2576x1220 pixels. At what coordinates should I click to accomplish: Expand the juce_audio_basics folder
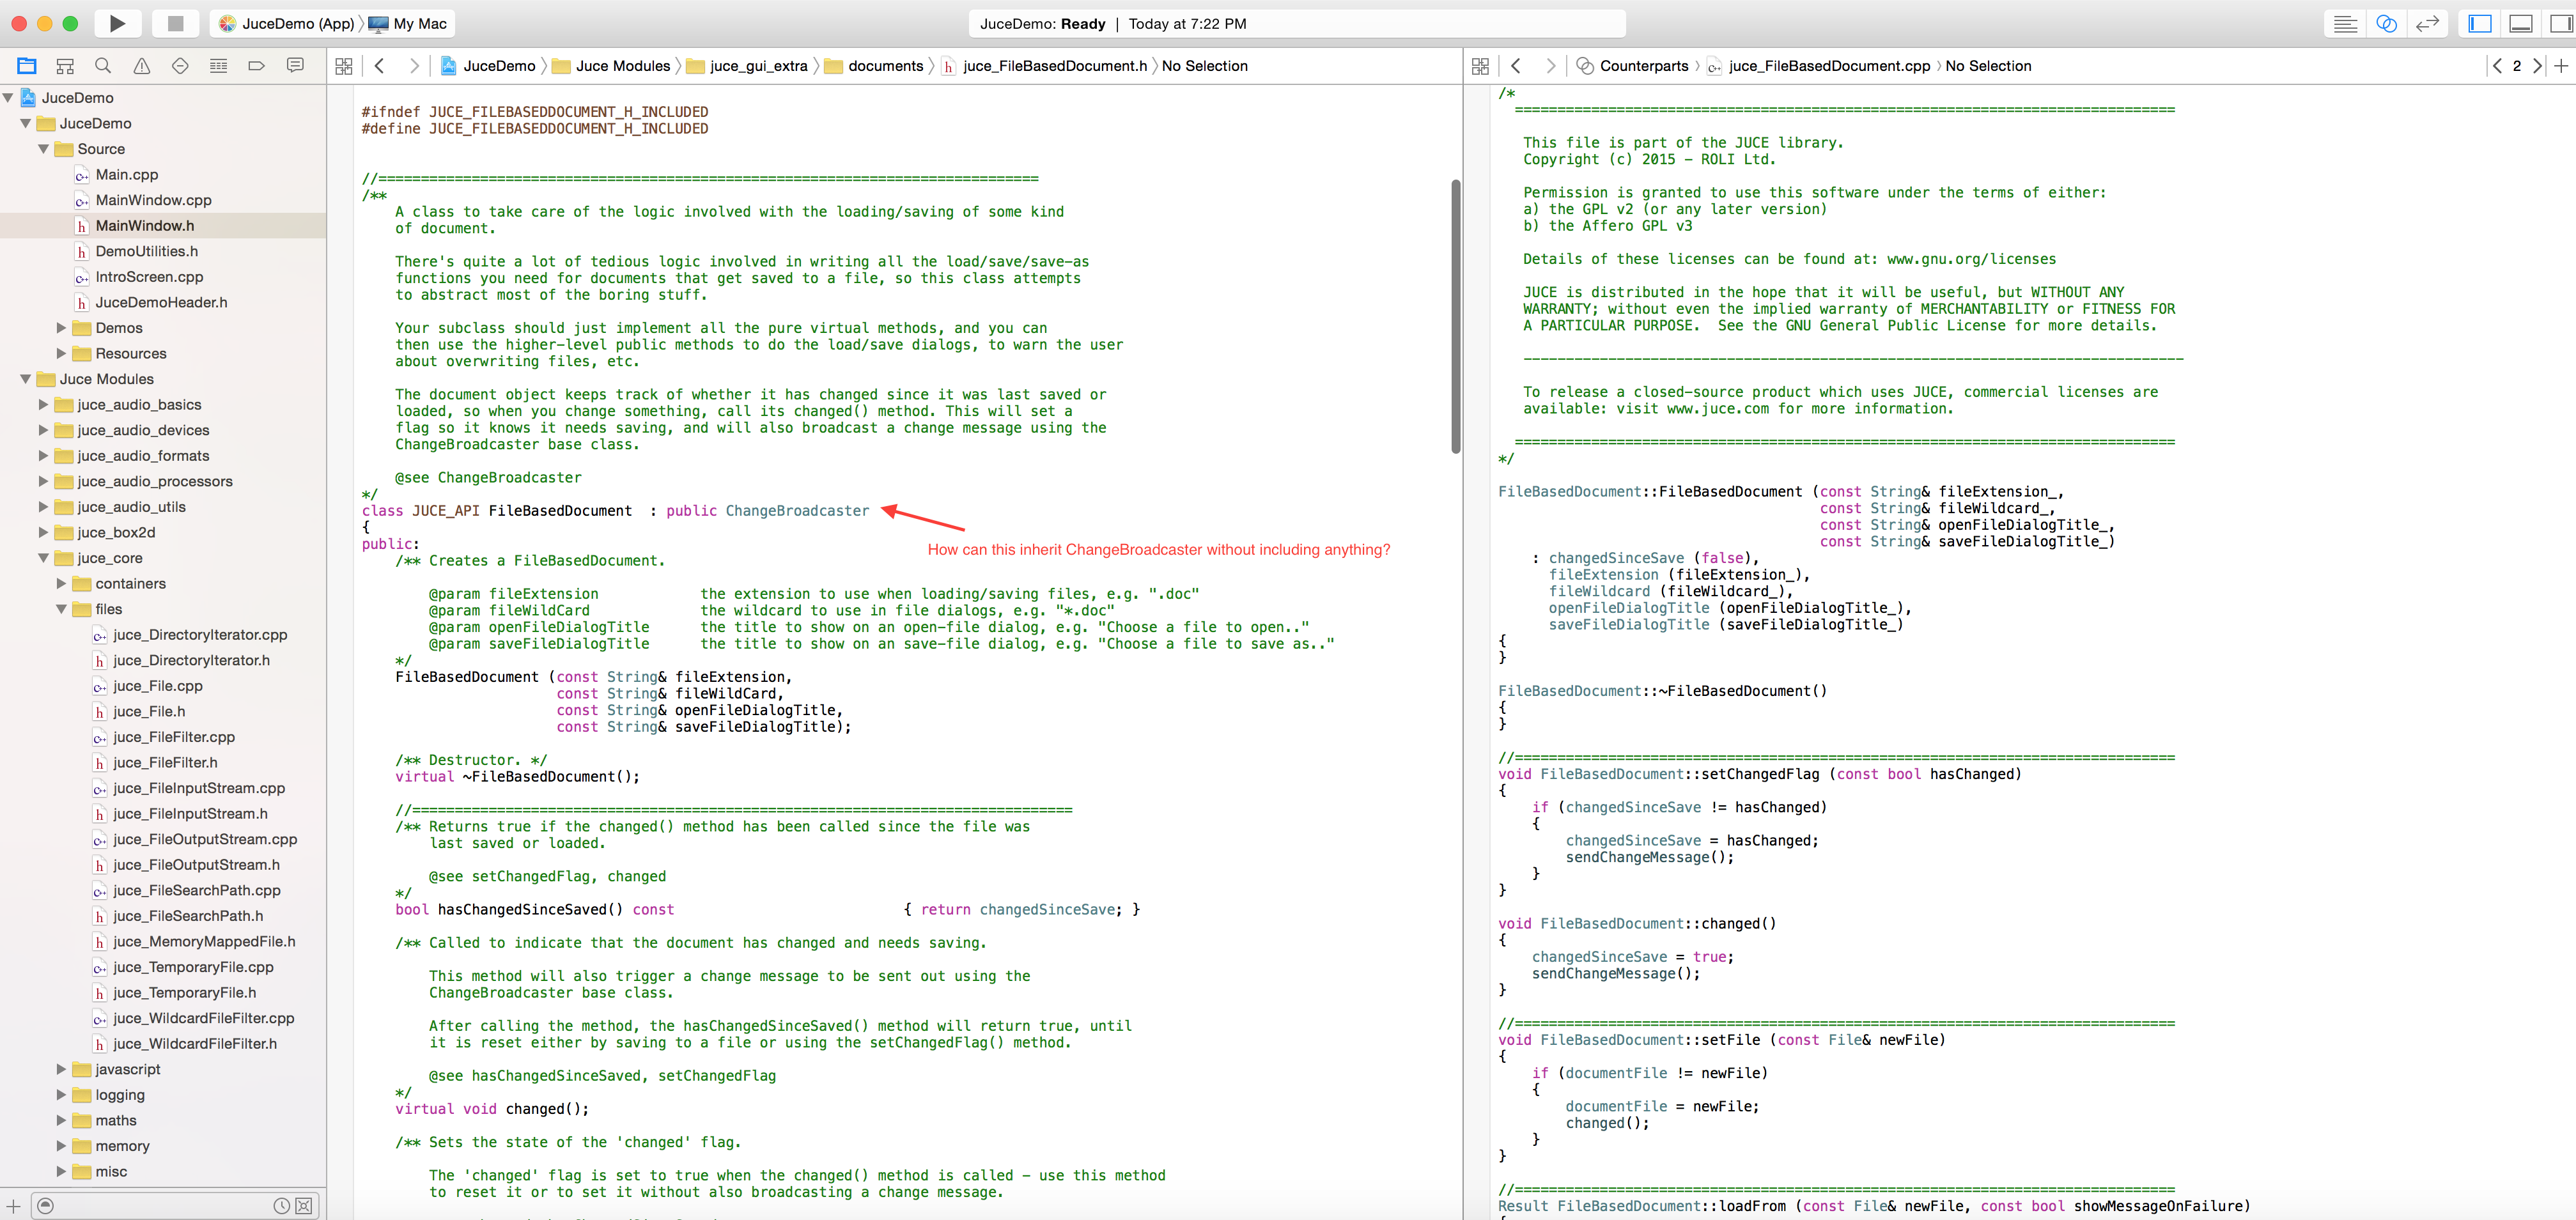[x=44, y=405]
